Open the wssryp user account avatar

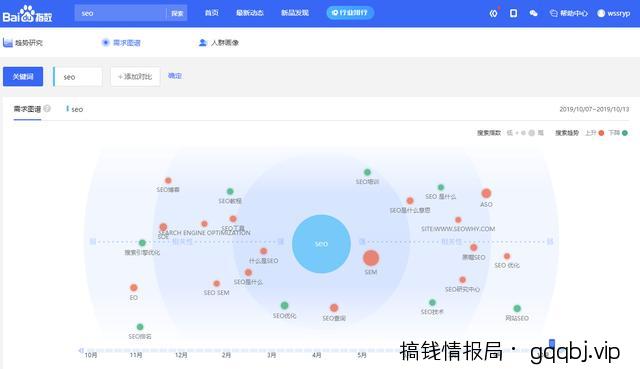click(601, 13)
